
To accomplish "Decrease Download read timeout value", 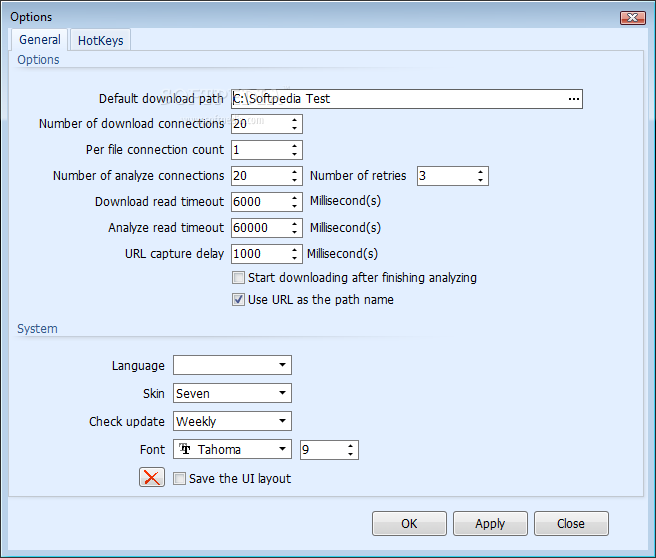I will (x=295, y=206).
